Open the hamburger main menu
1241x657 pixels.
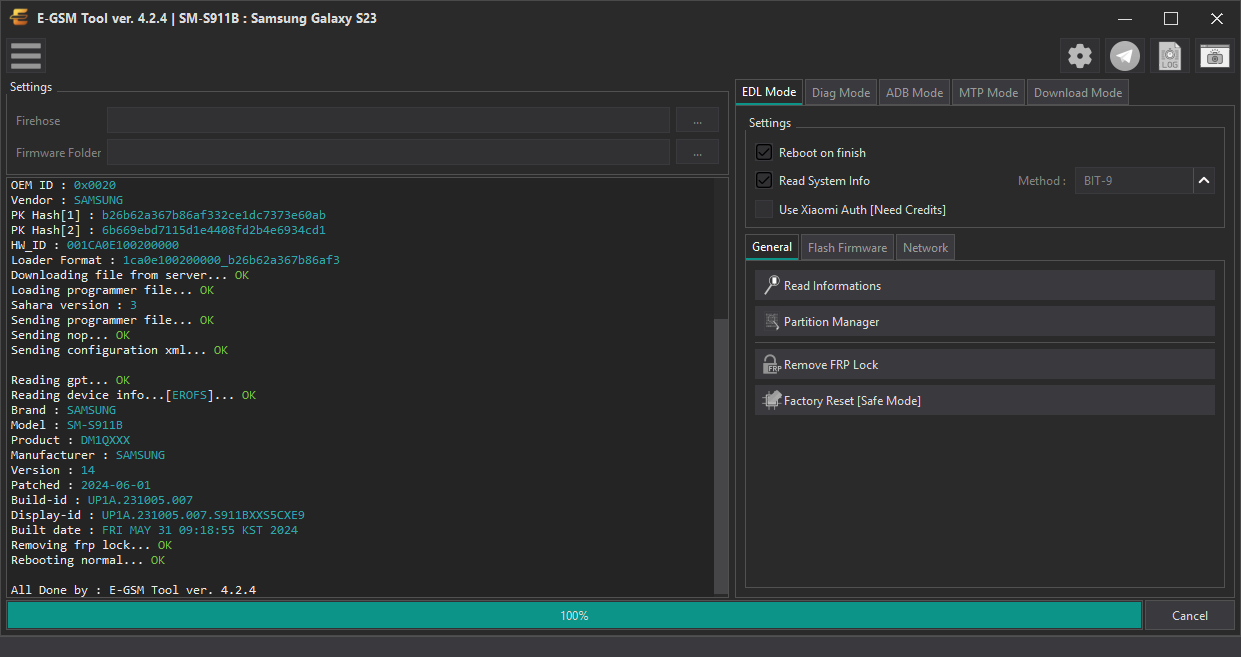pyautogui.click(x=26, y=56)
